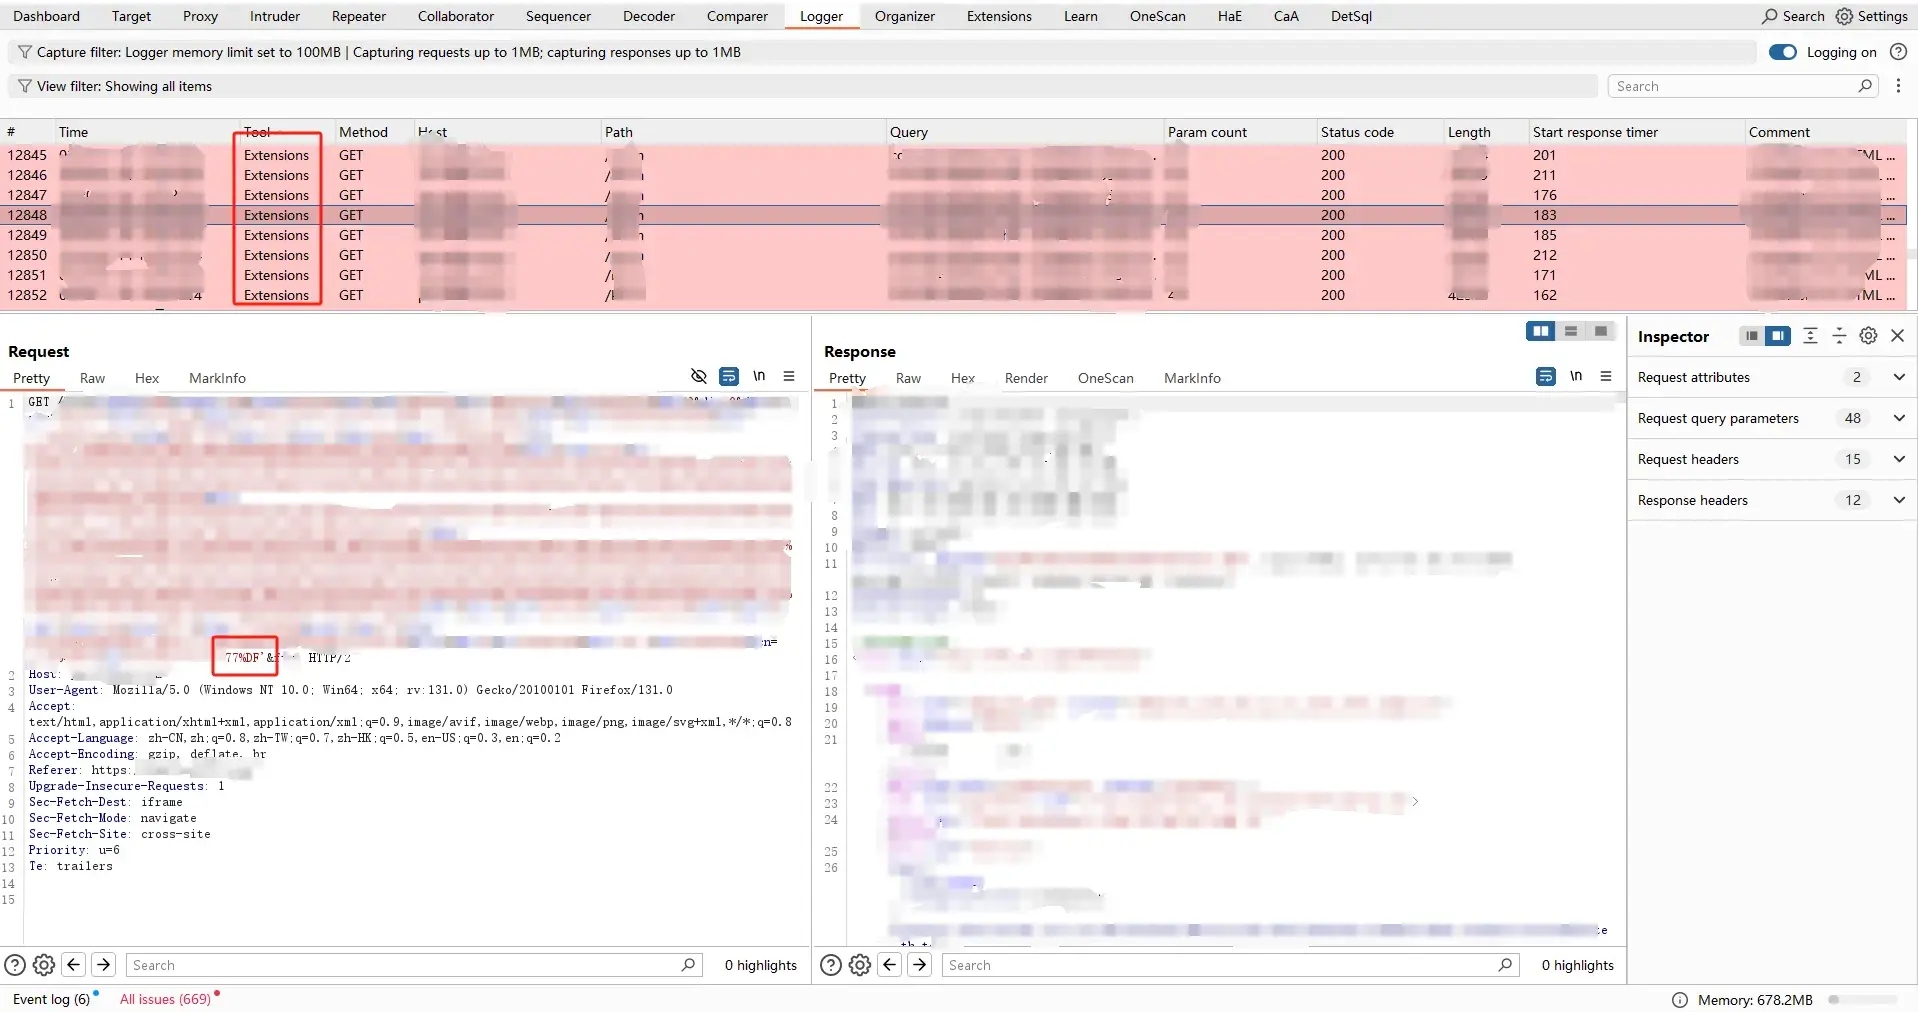Open Response editor search settings gear

(x=860, y=965)
